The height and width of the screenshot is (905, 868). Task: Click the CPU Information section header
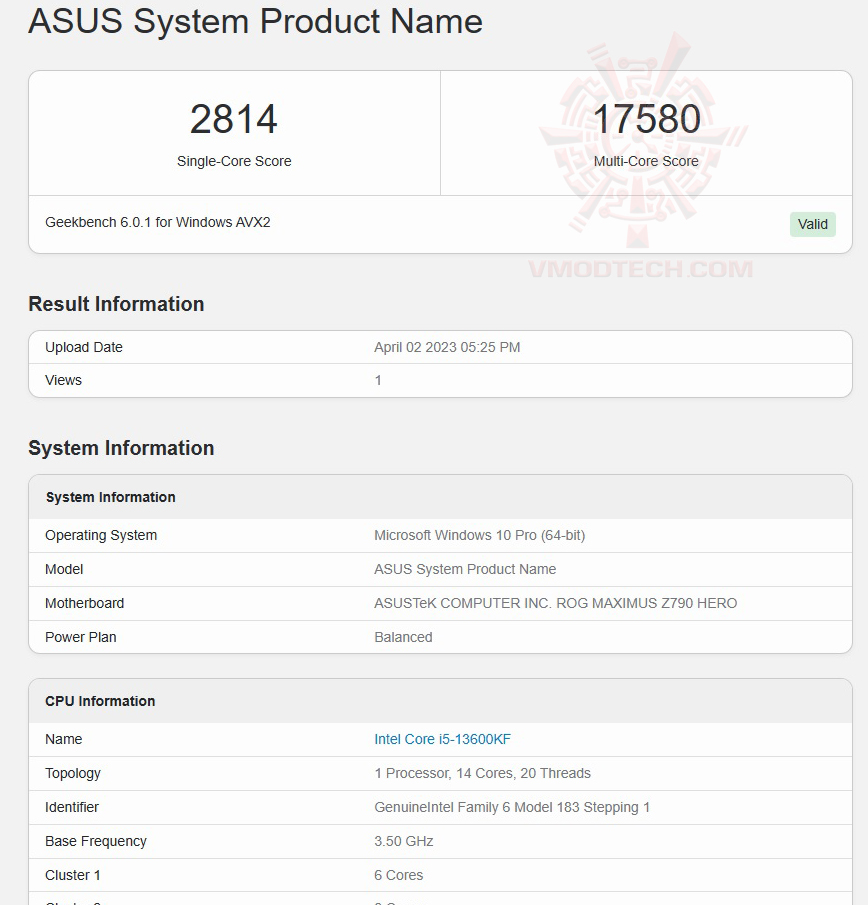pos(101,701)
